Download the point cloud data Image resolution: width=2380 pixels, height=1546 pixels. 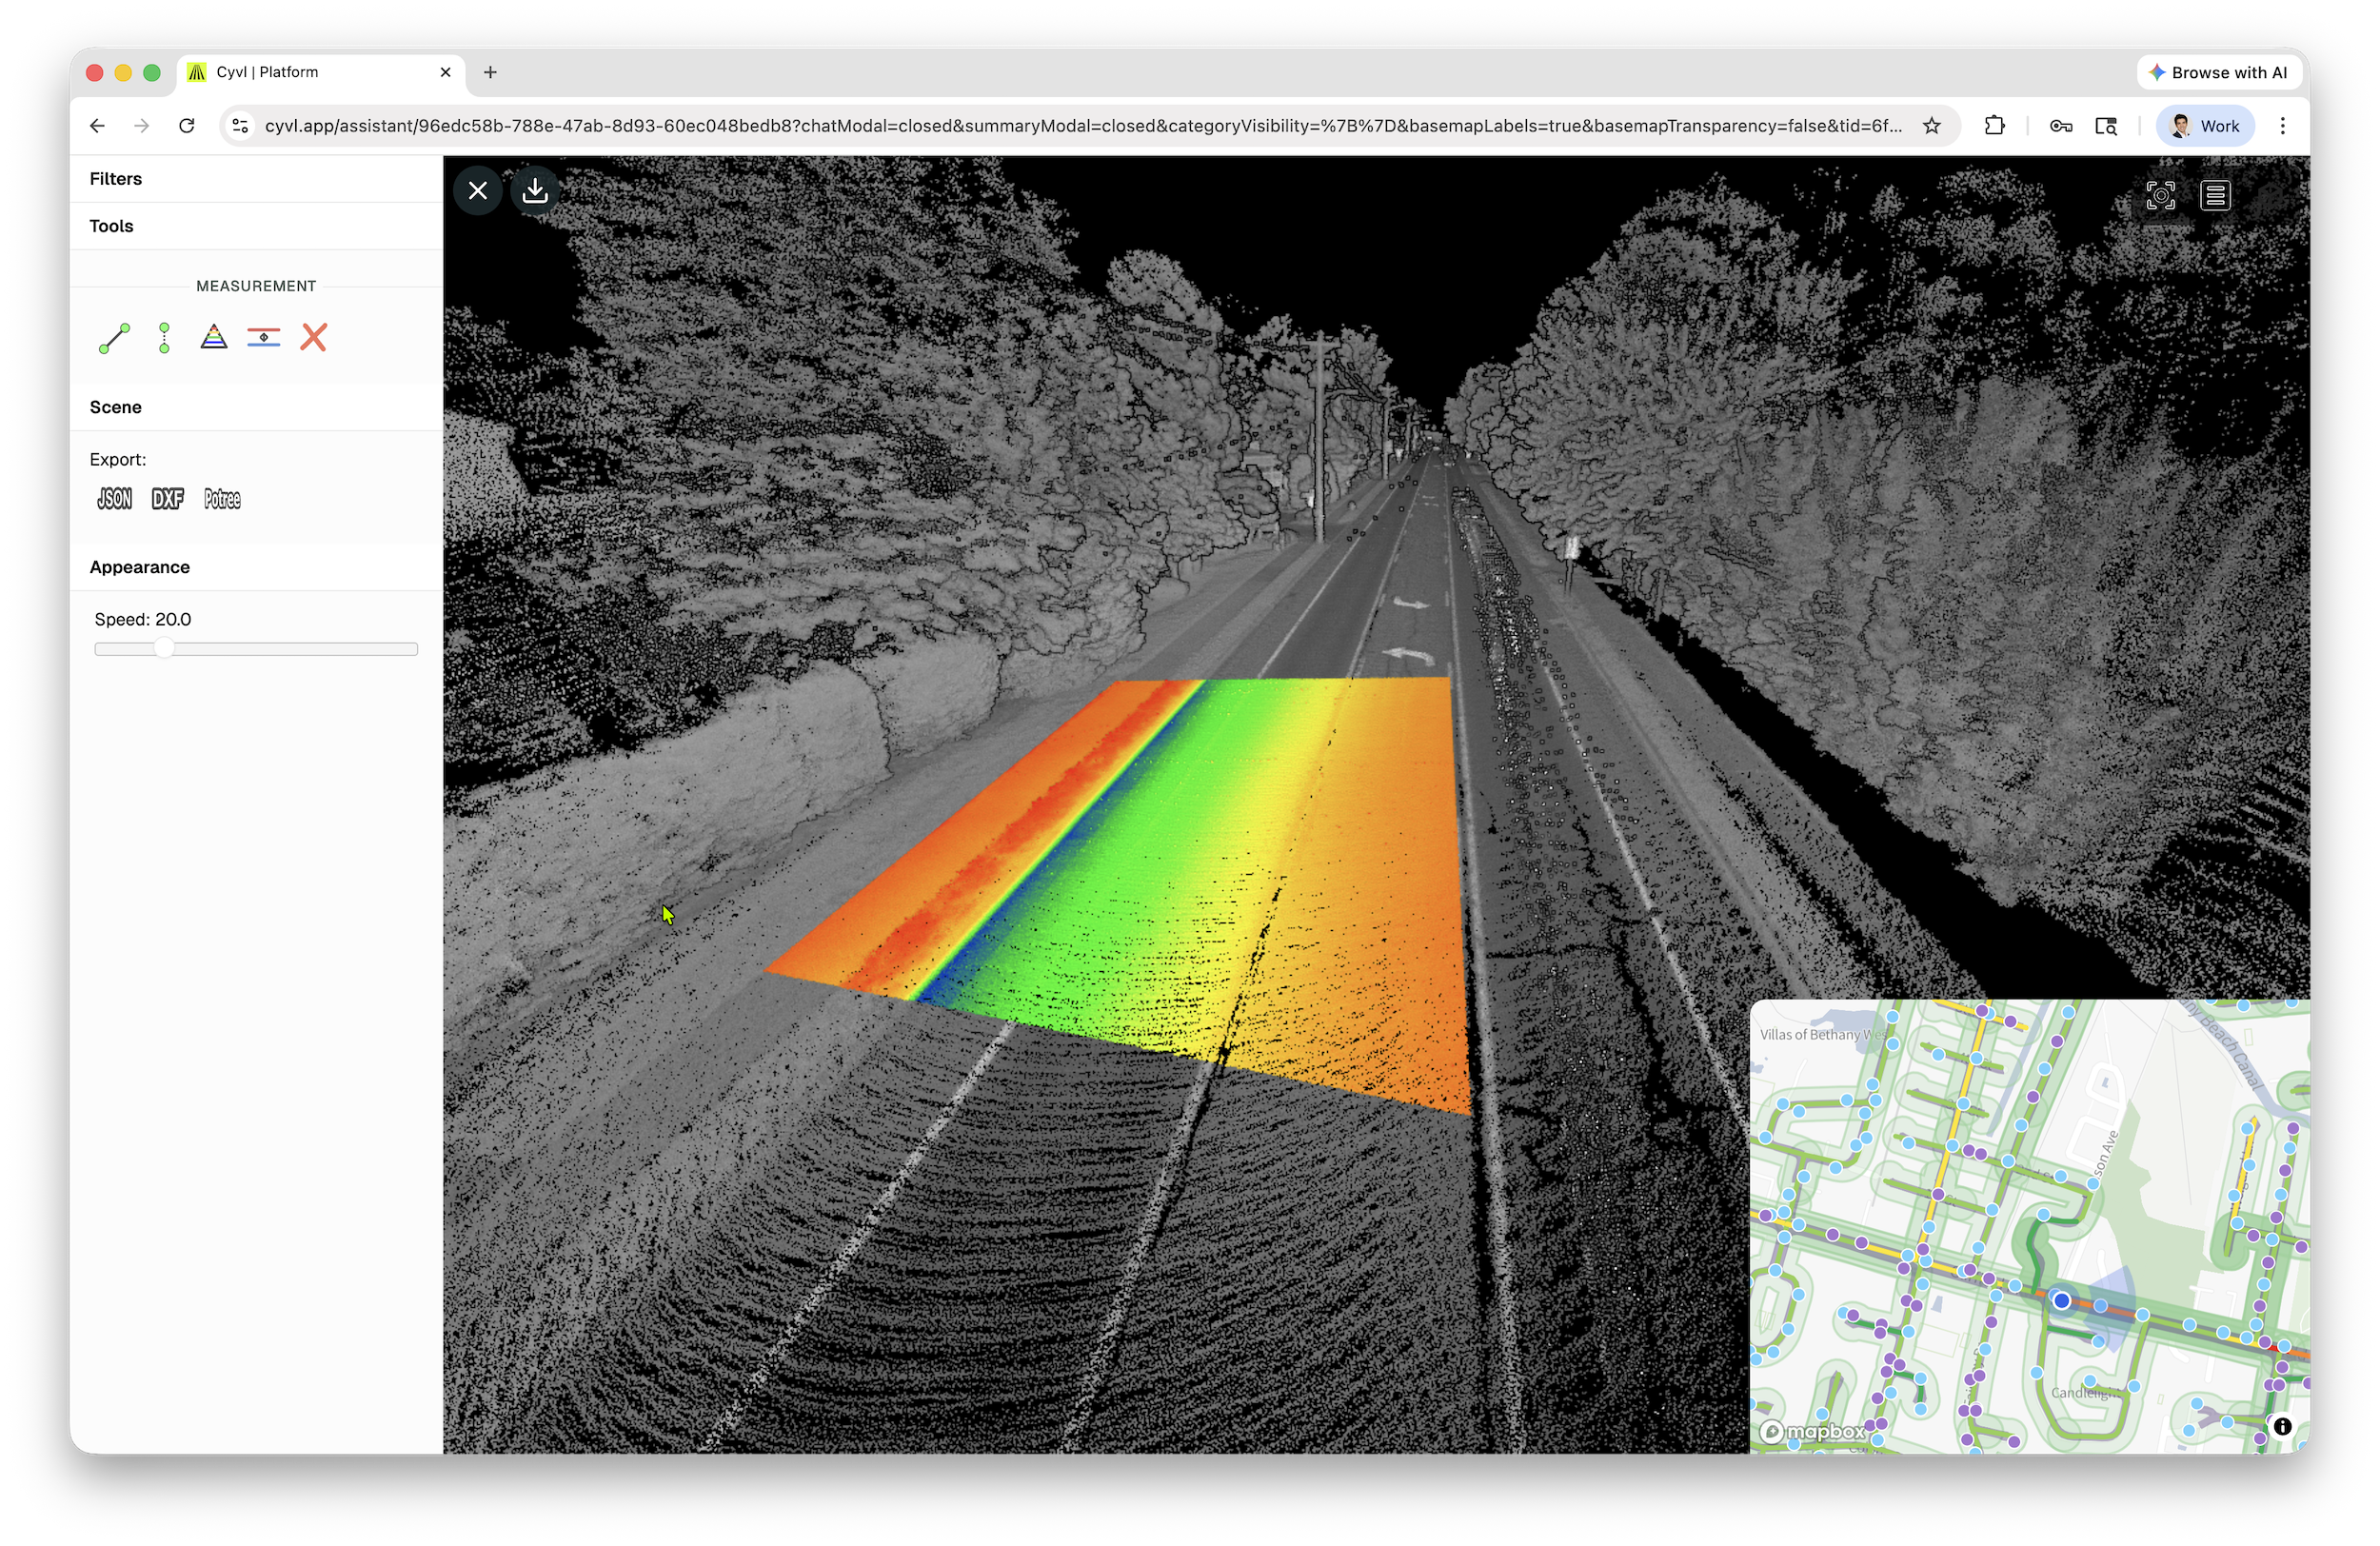click(x=535, y=190)
